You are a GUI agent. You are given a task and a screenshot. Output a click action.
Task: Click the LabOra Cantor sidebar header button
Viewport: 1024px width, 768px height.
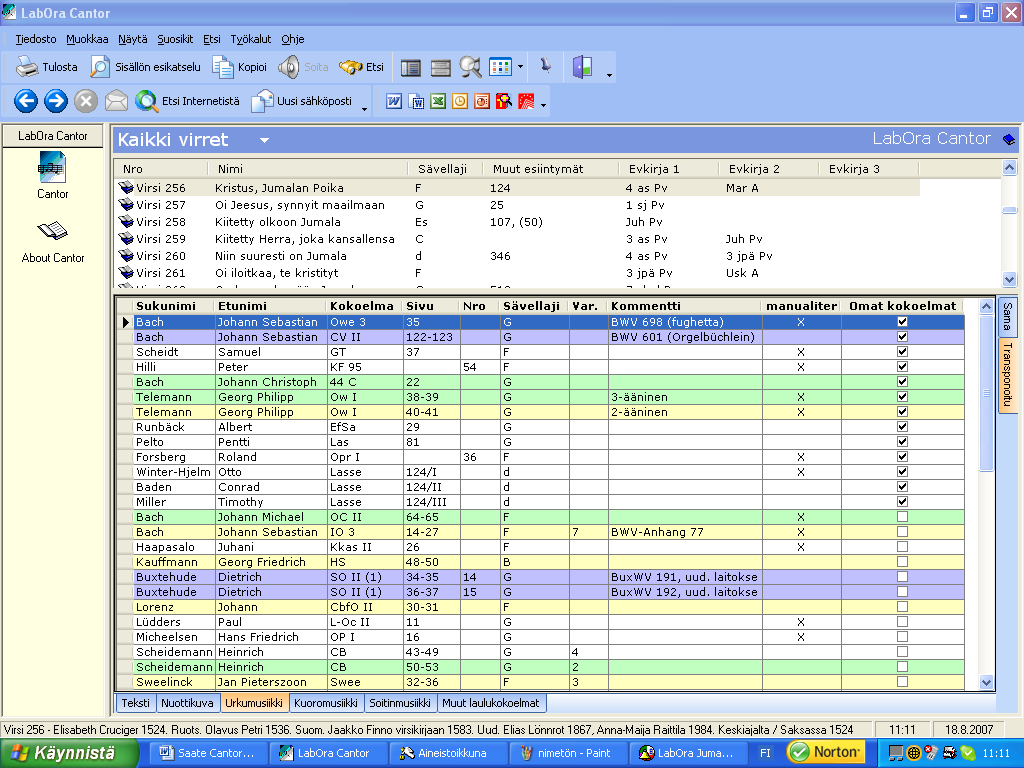(53, 136)
